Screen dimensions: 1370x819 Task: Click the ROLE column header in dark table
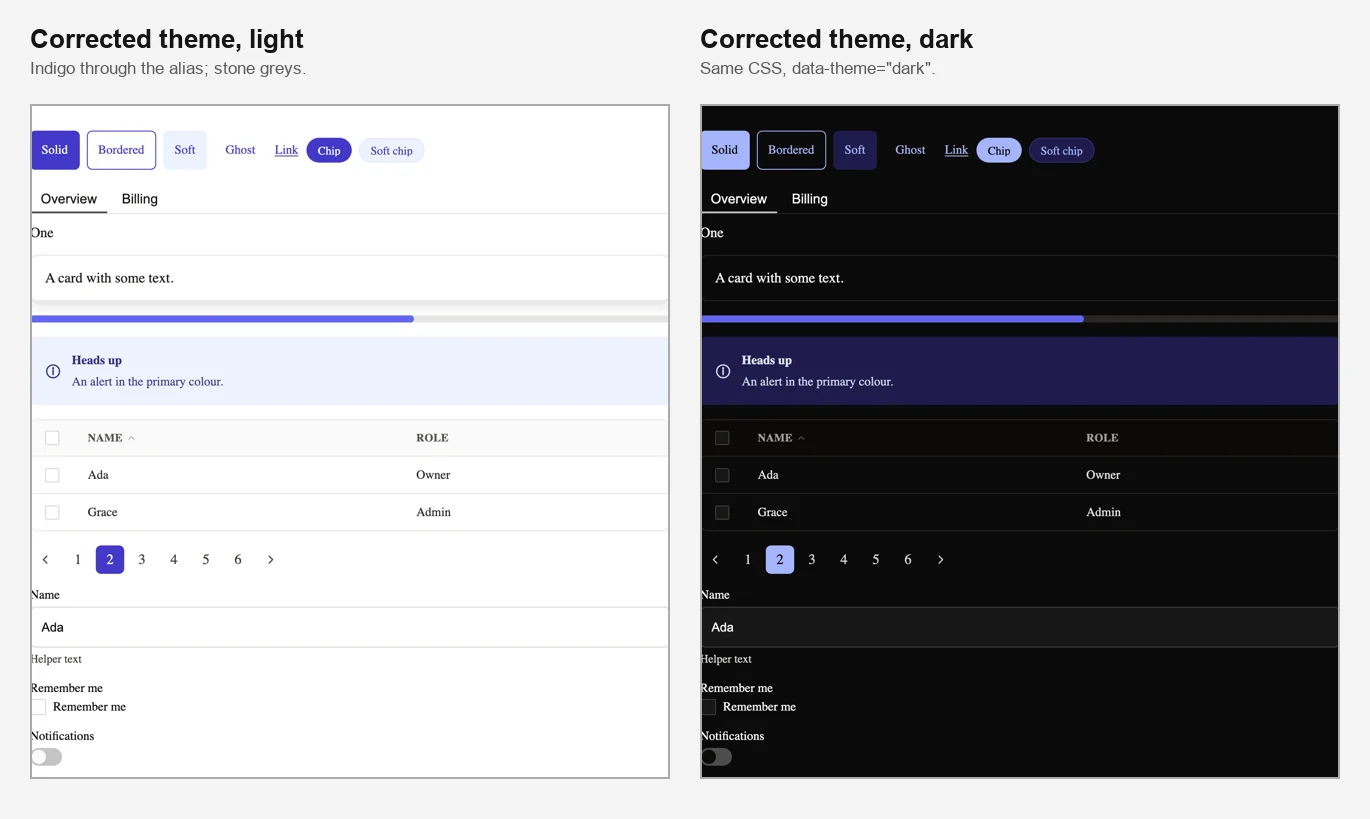[1102, 438]
